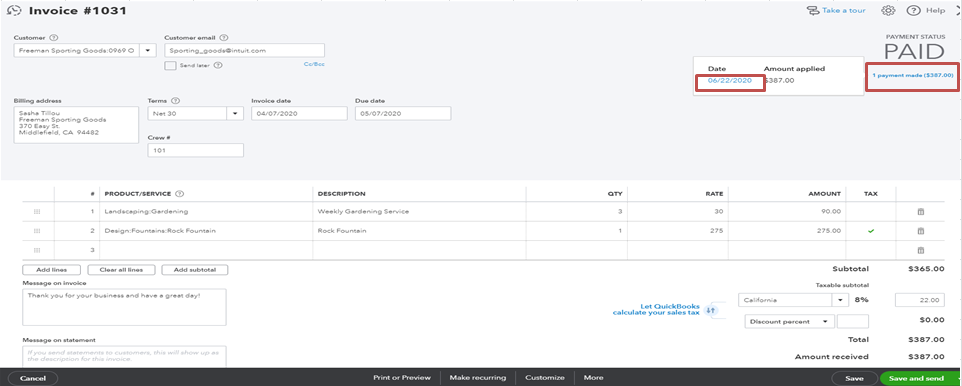962x386 pixels.
Task: Open the More menu in footer
Action: pyautogui.click(x=593, y=378)
